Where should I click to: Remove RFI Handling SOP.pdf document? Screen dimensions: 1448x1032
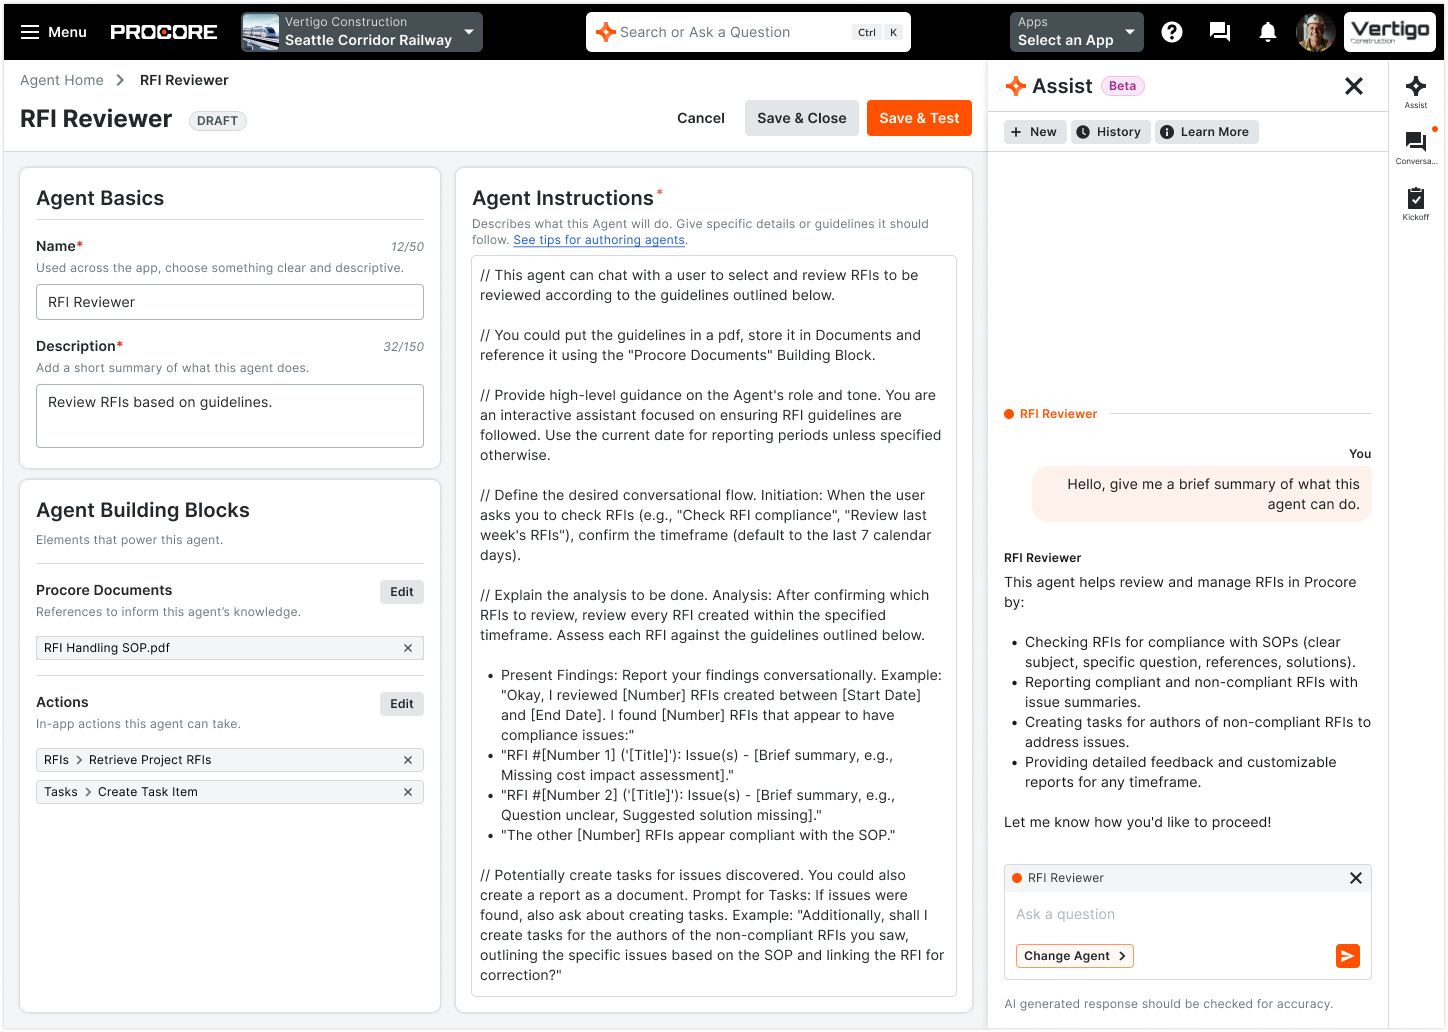click(408, 648)
